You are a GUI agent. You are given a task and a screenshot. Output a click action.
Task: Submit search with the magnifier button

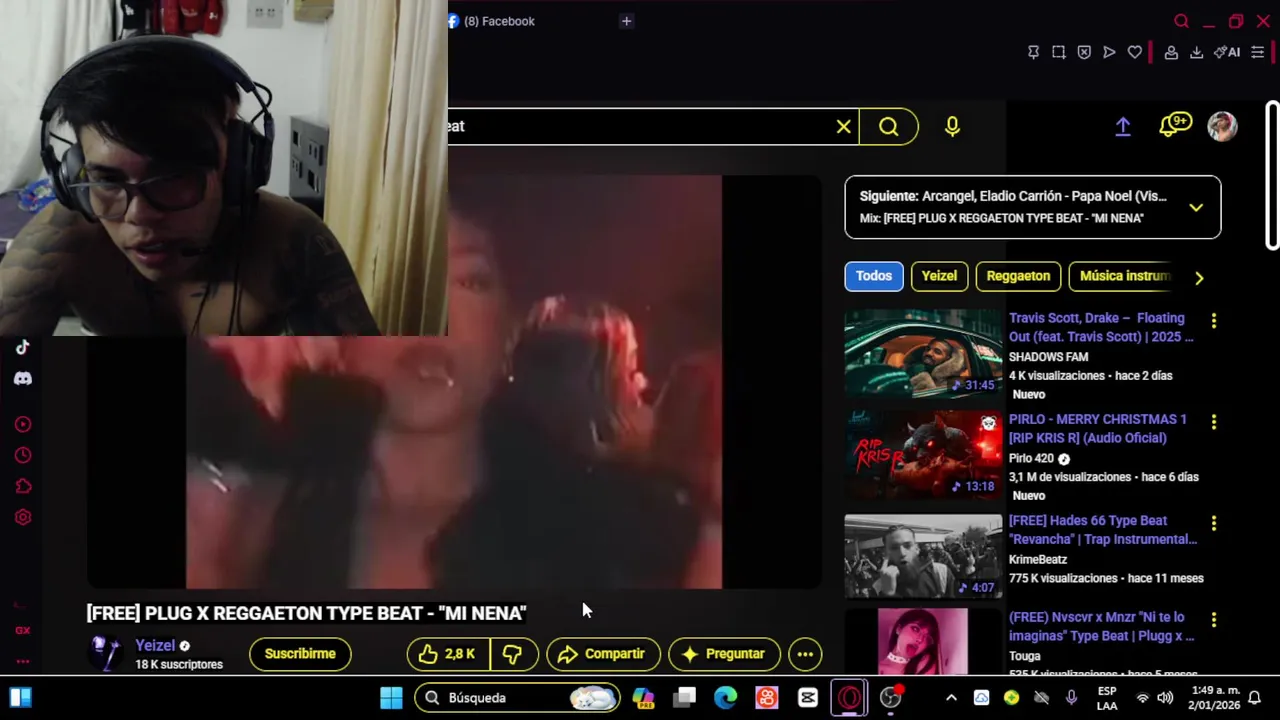point(889,127)
